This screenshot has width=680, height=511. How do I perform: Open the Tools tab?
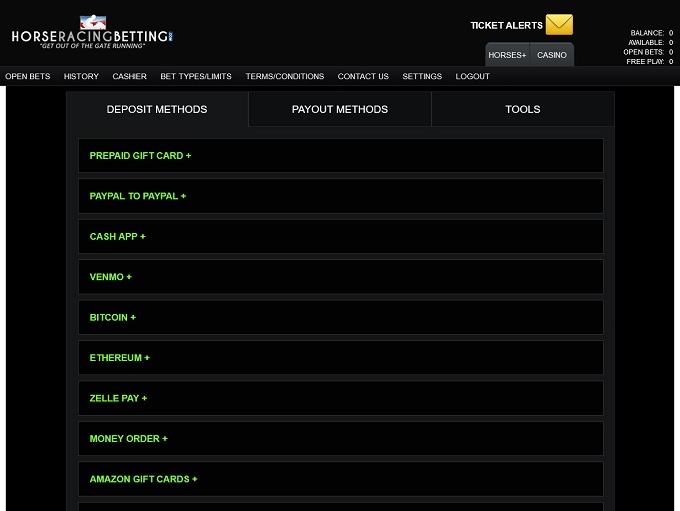(522, 109)
